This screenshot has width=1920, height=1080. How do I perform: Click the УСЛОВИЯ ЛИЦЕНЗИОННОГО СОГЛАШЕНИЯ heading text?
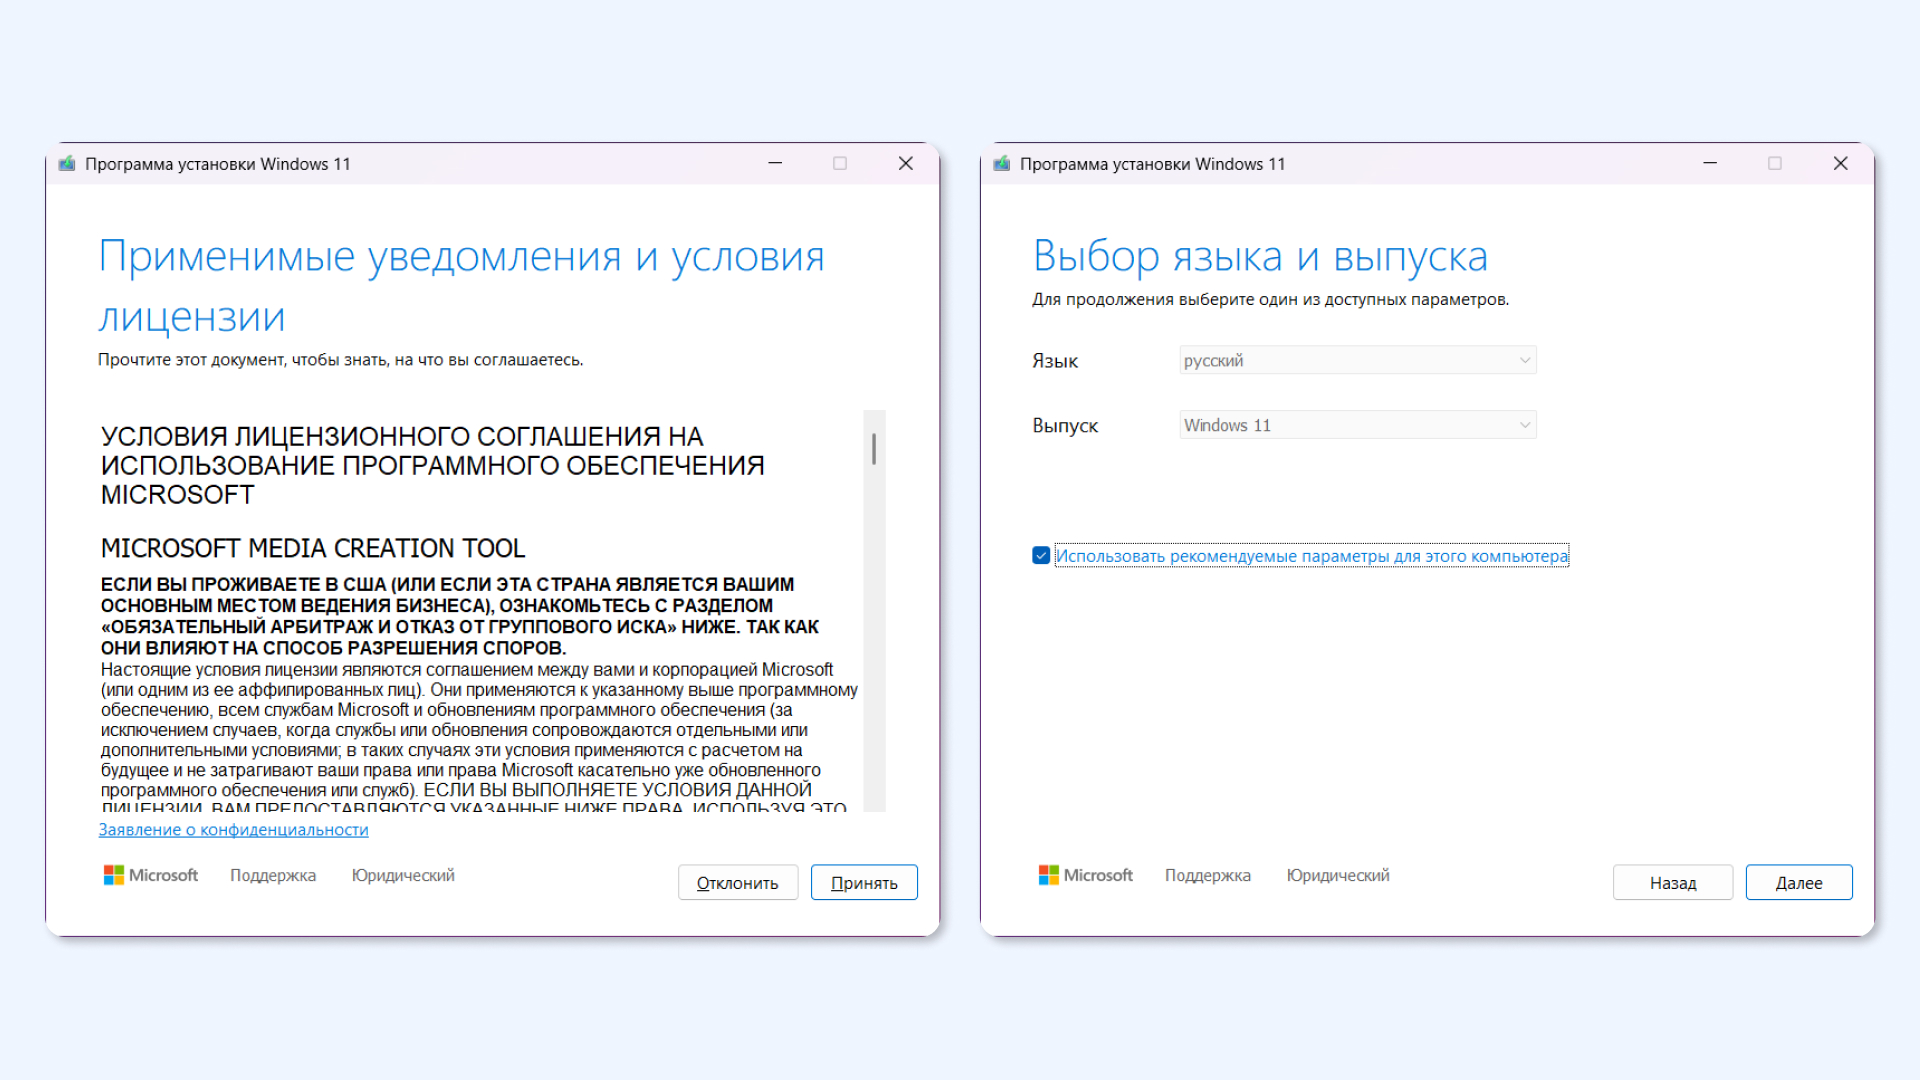tap(432, 466)
